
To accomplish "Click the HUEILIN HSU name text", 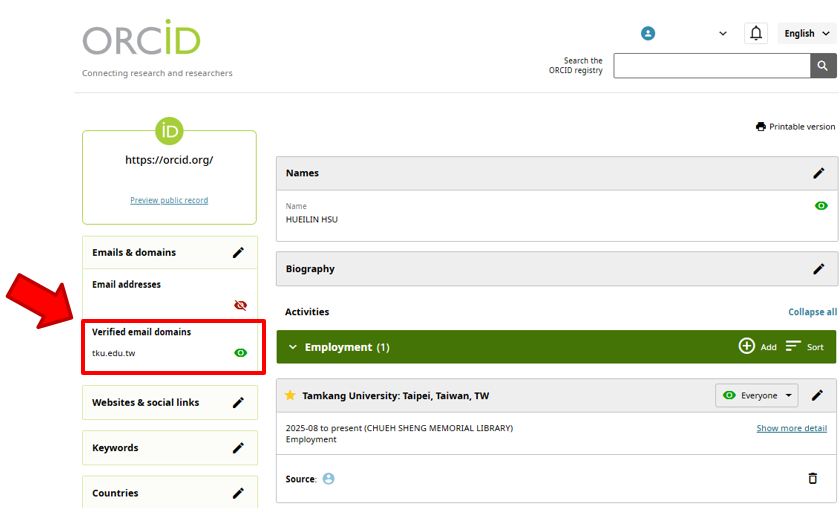I will pyautogui.click(x=311, y=219).
